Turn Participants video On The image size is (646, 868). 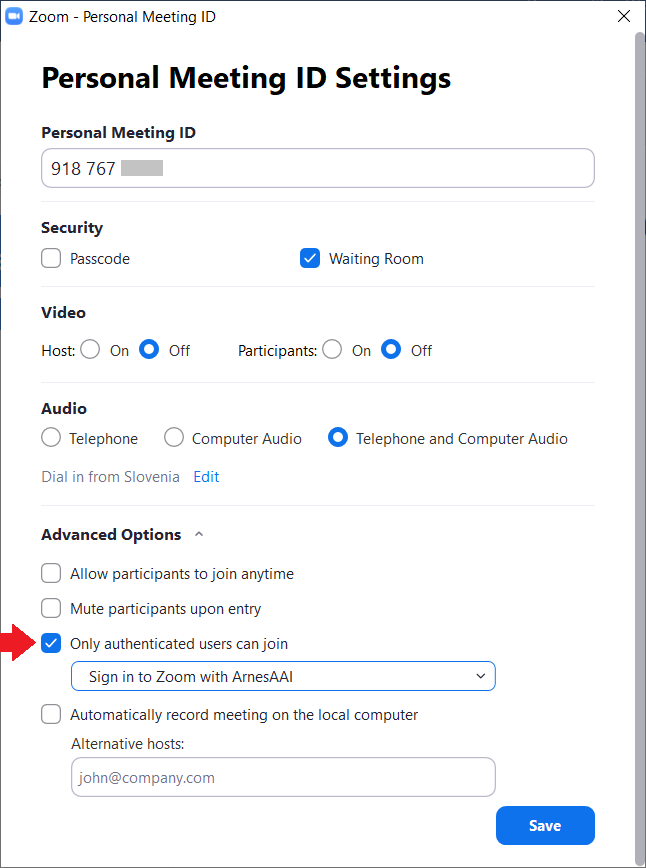(x=332, y=350)
